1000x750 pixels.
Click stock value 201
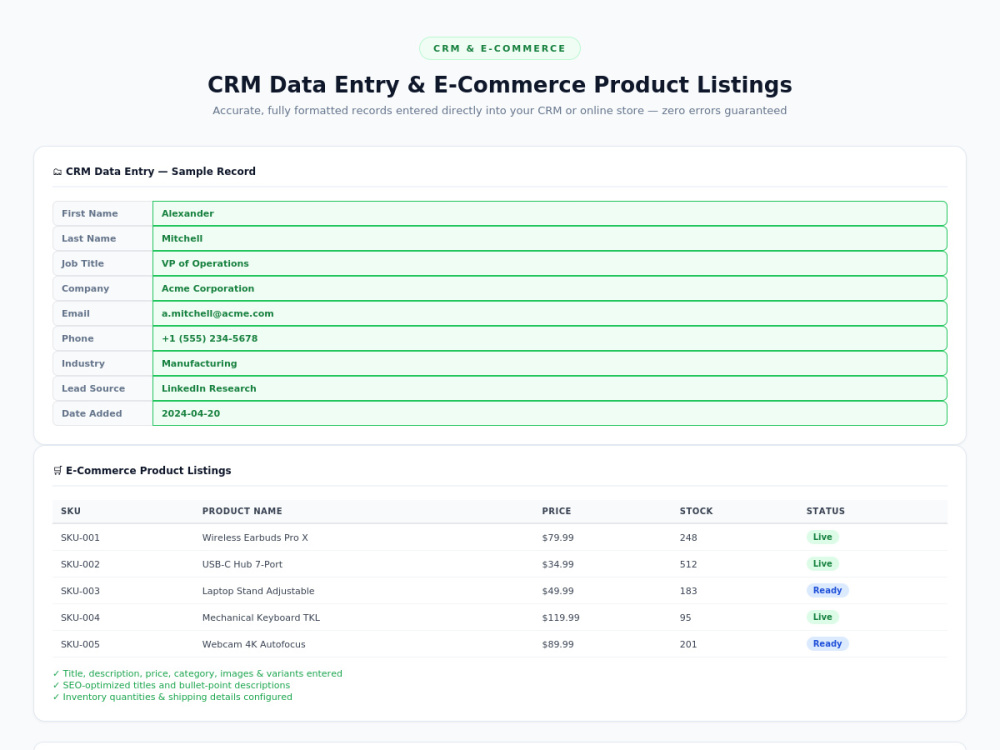coord(688,645)
